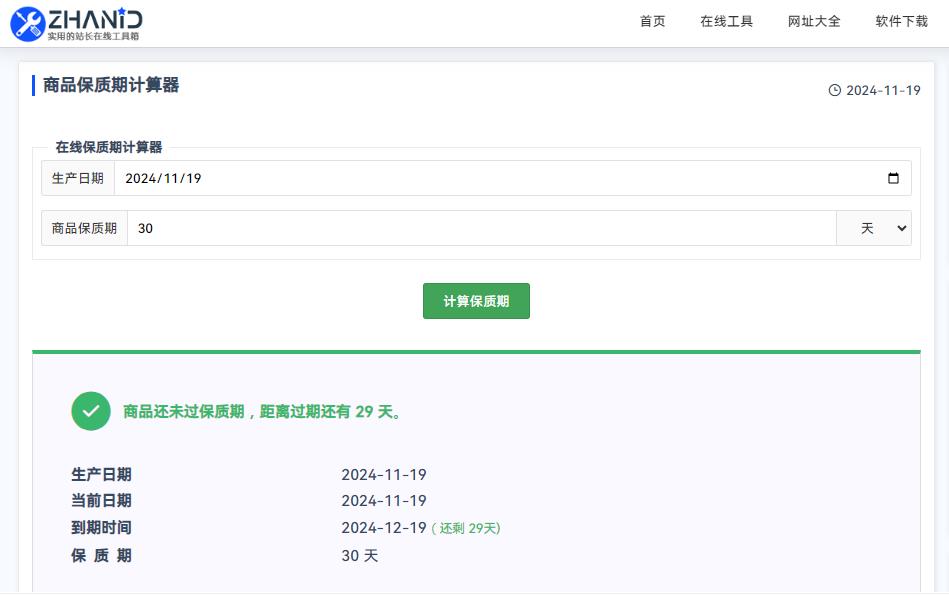
Task: Click the 生产日期 date input showing 2024/11/19
Action: [513, 178]
